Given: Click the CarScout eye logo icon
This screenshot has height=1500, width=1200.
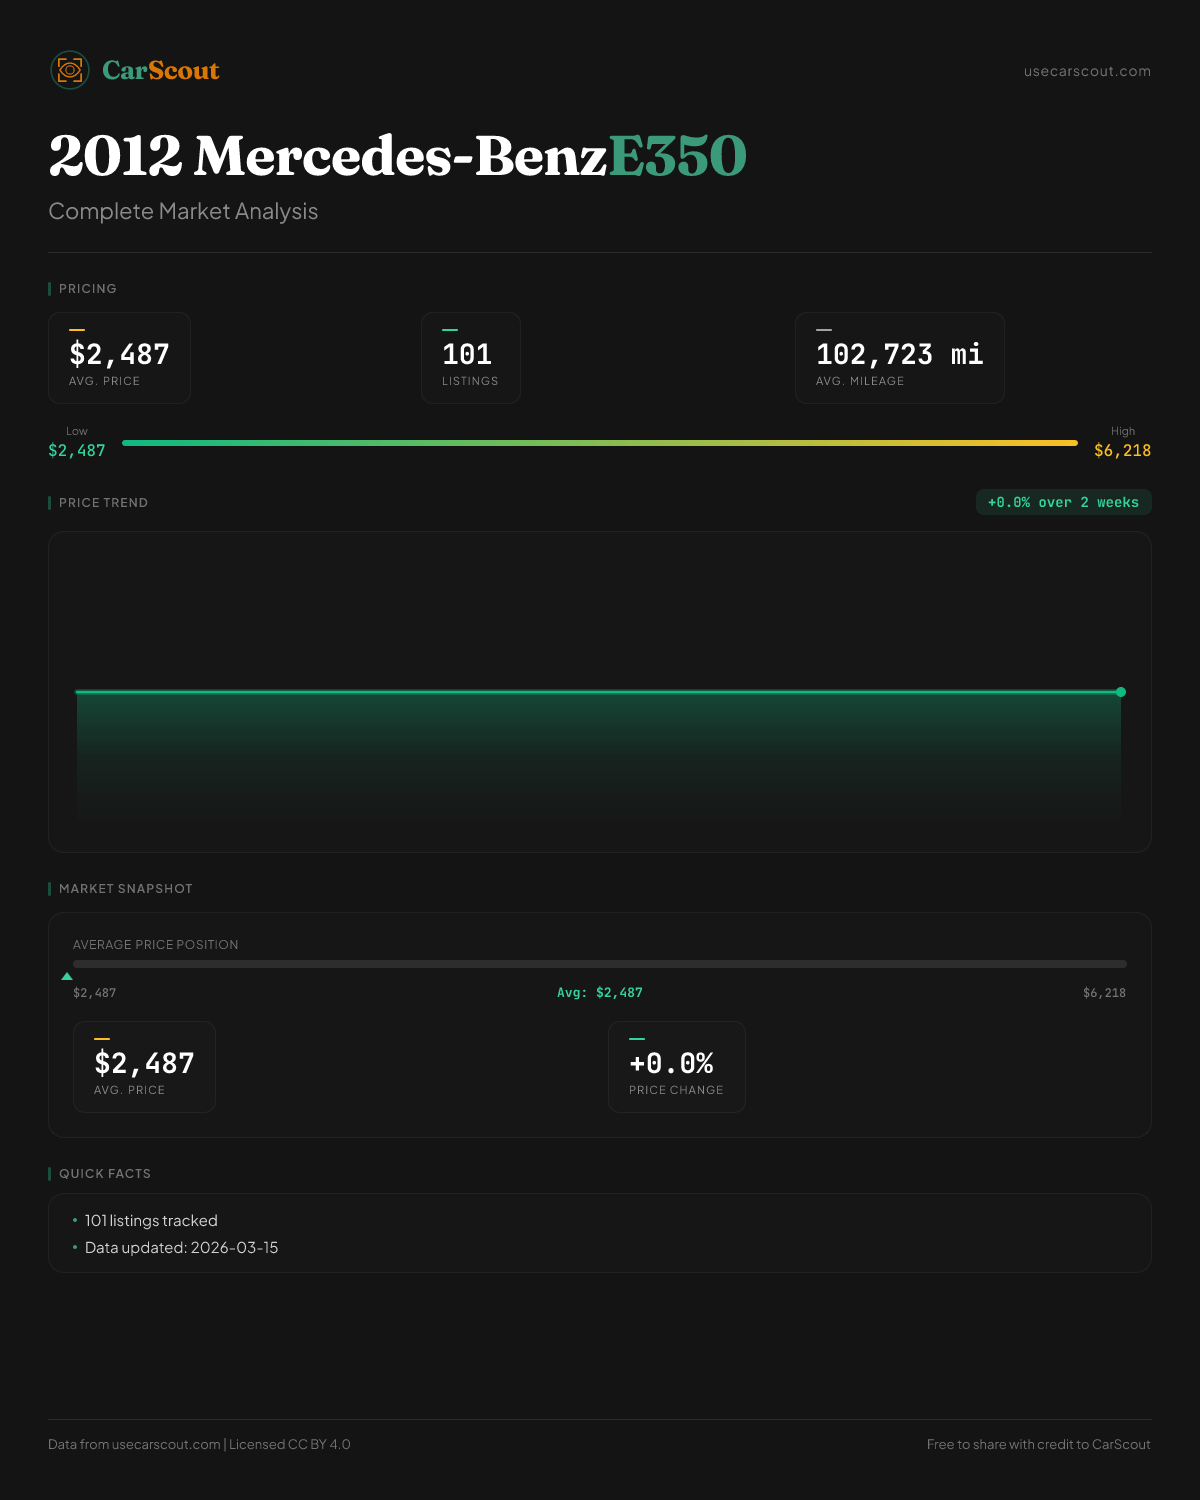Looking at the screenshot, I should [x=70, y=70].
